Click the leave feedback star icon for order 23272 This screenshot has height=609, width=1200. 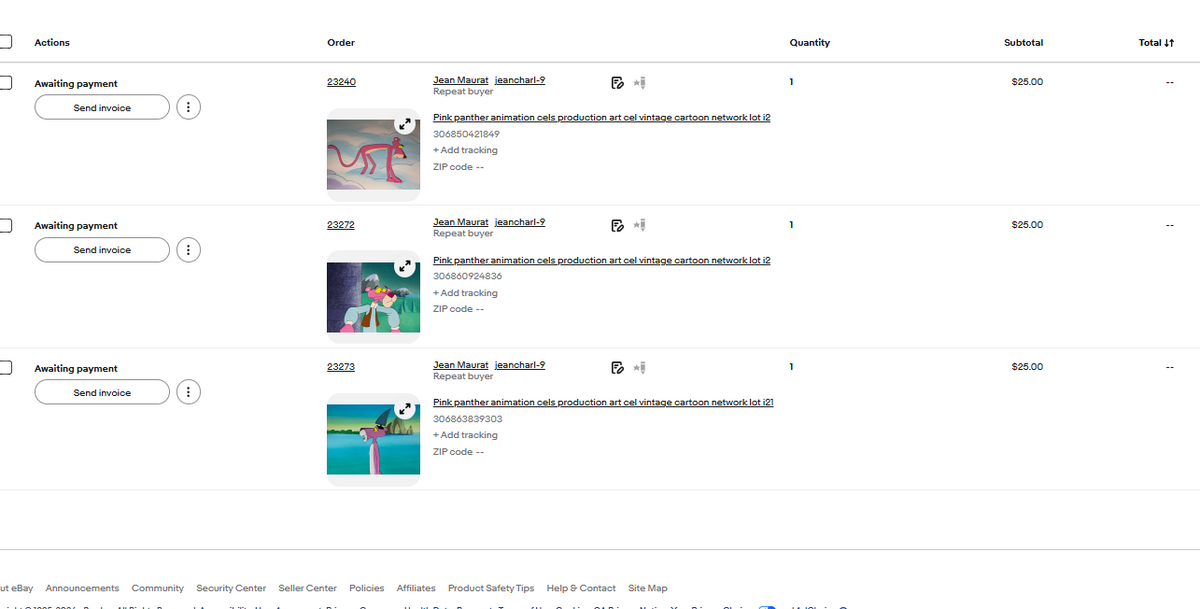(x=641, y=225)
